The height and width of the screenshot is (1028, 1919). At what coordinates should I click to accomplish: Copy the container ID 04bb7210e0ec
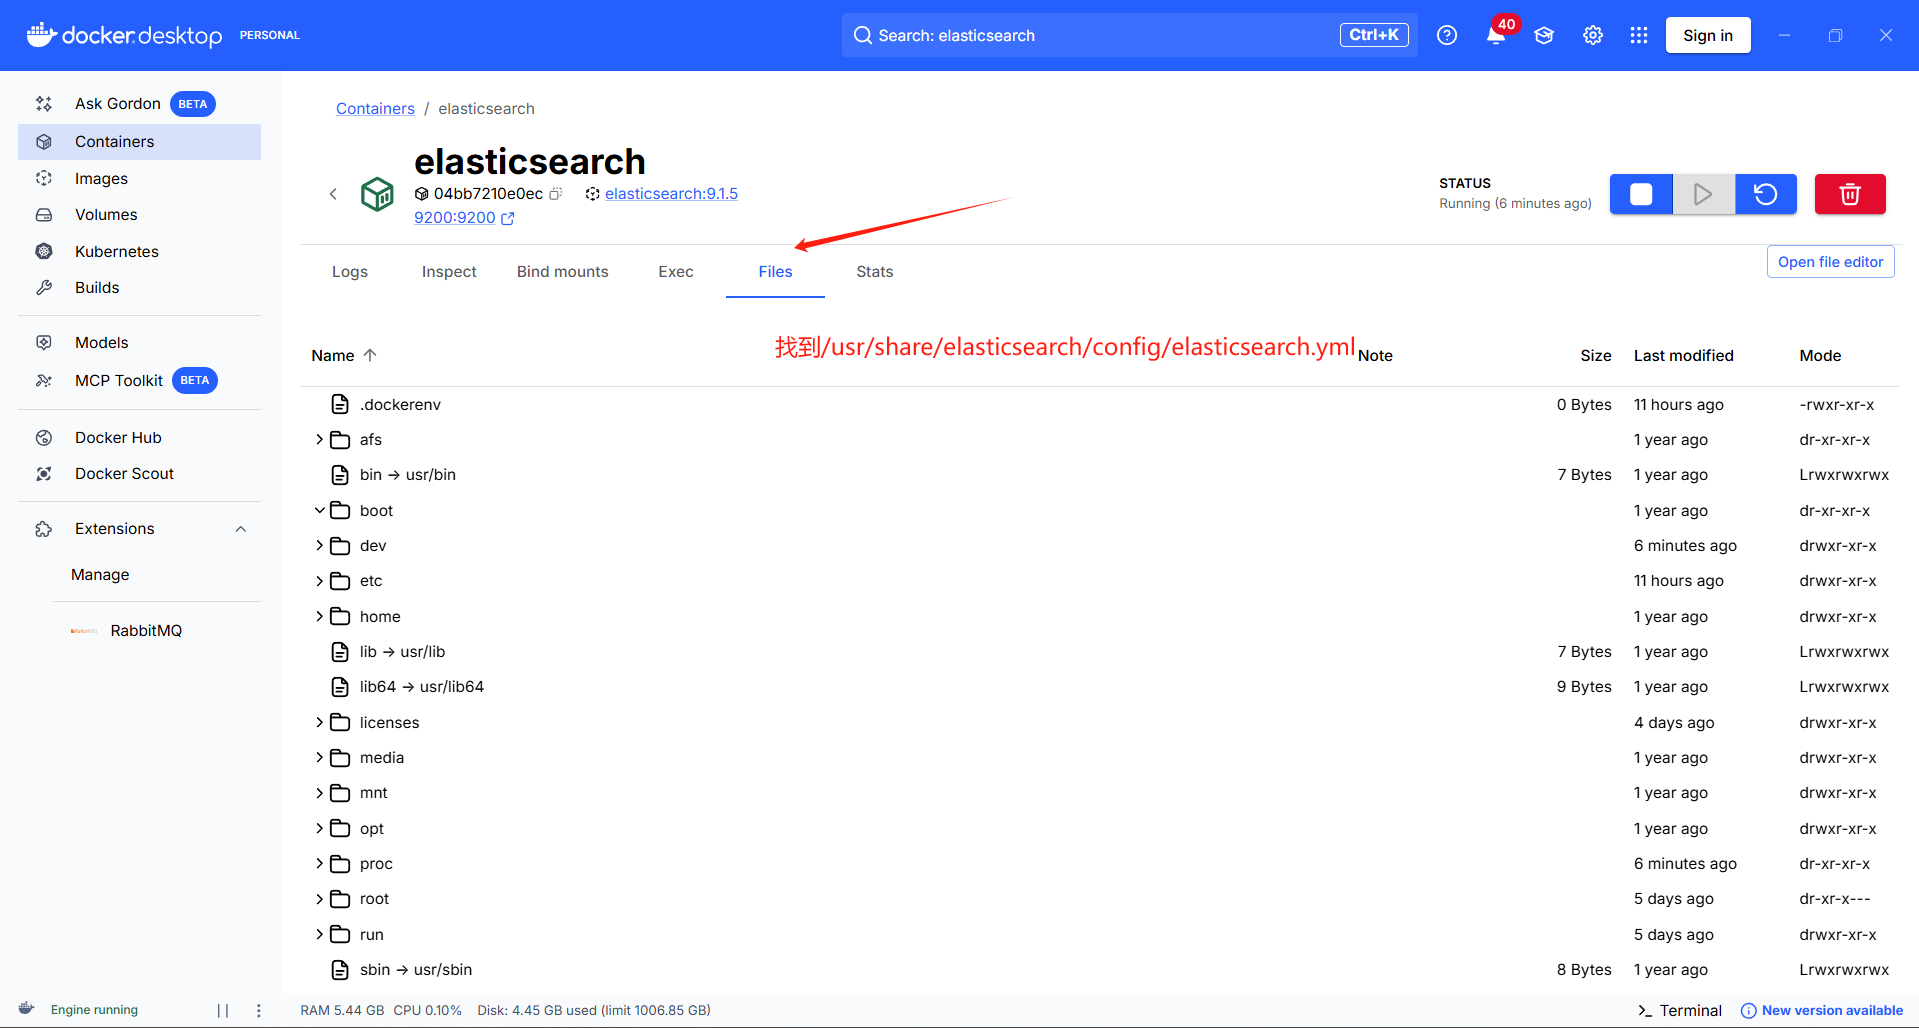[556, 193]
